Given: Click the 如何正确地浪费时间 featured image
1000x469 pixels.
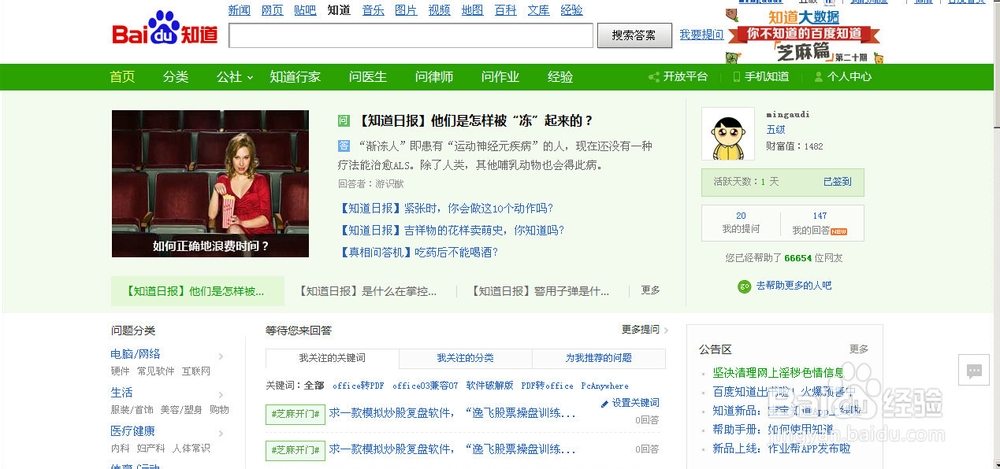Looking at the screenshot, I should [x=210, y=184].
